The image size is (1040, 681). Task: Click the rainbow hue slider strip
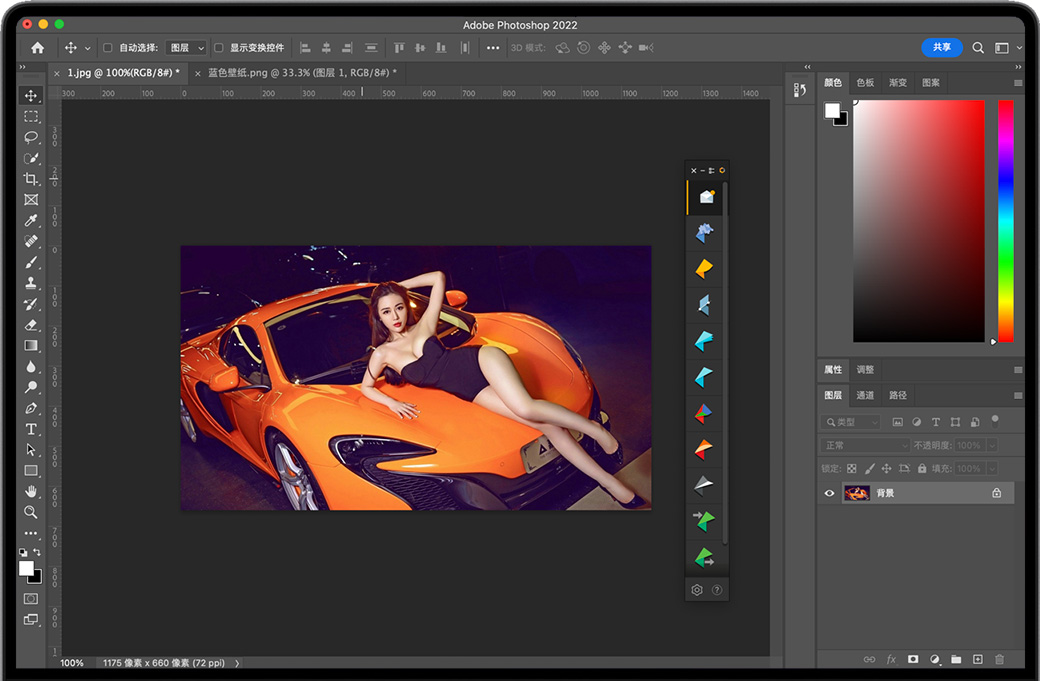pos(1005,220)
